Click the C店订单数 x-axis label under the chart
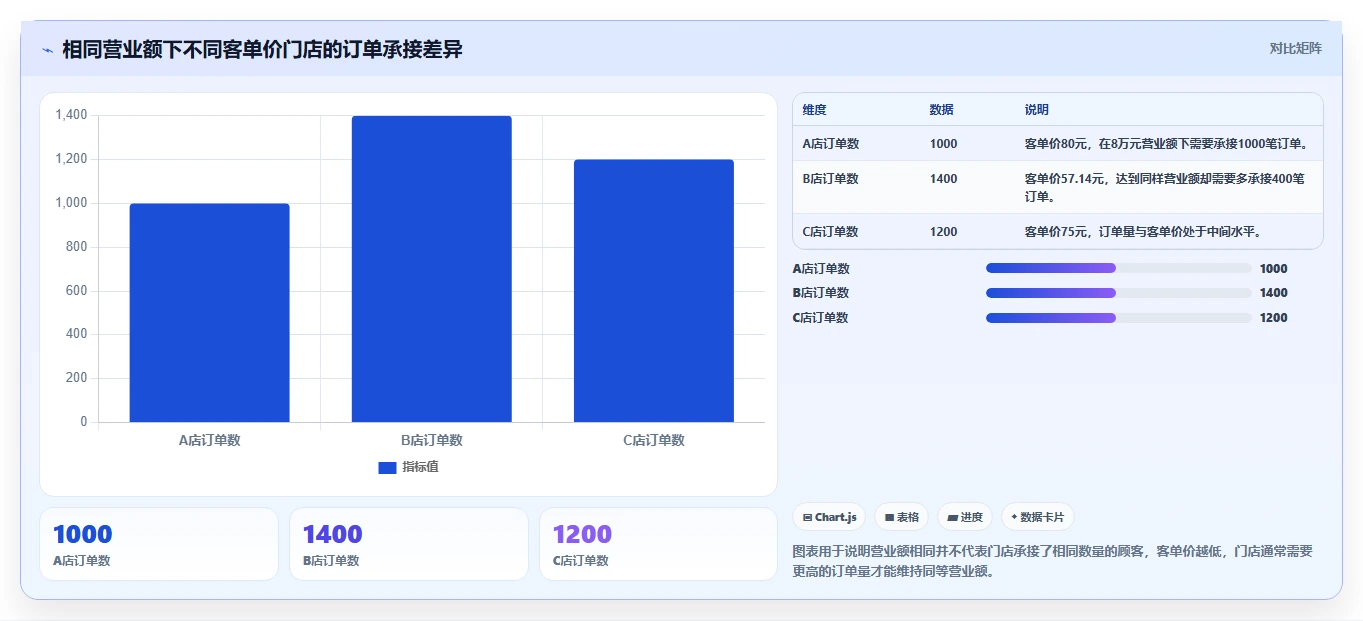 653,440
